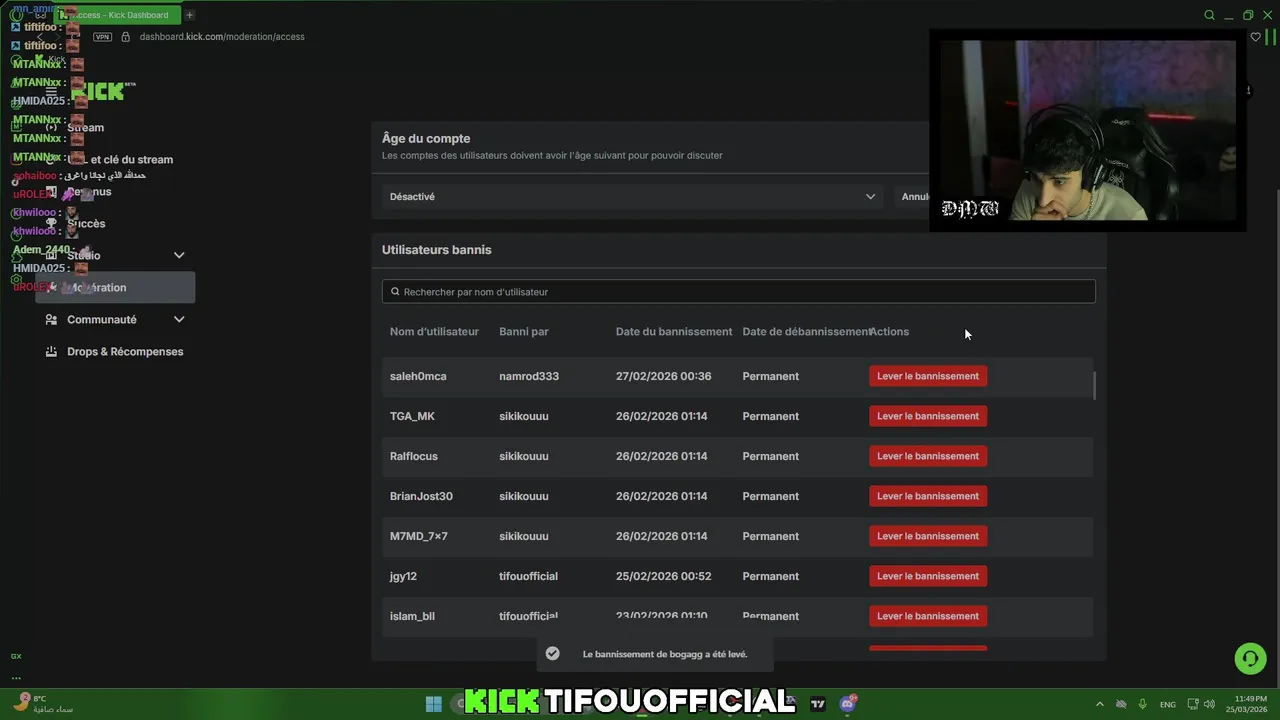Click username Ralflocus
The width and height of the screenshot is (1280, 720).
point(414,456)
